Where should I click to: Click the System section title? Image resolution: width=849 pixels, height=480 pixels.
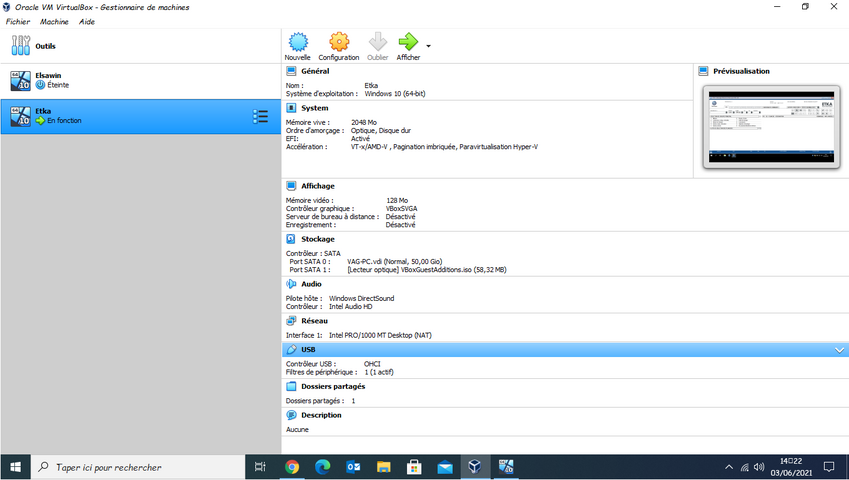click(315, 108)
